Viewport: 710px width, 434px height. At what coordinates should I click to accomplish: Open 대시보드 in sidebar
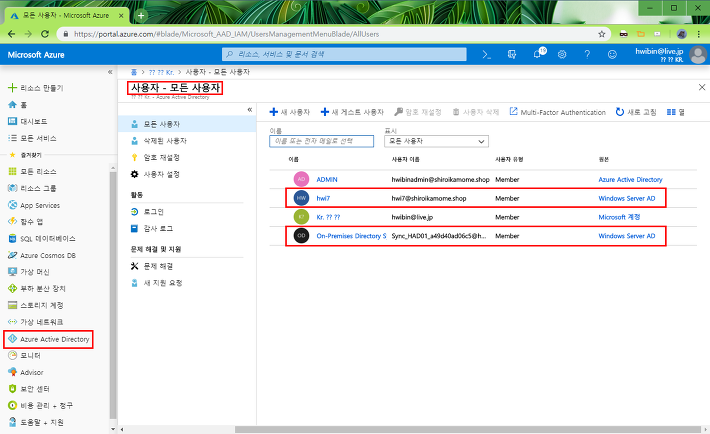point(28,121)
